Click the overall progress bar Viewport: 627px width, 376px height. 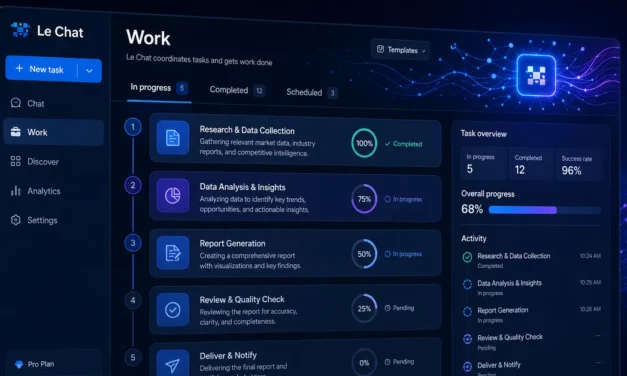[x=545, y=210]
